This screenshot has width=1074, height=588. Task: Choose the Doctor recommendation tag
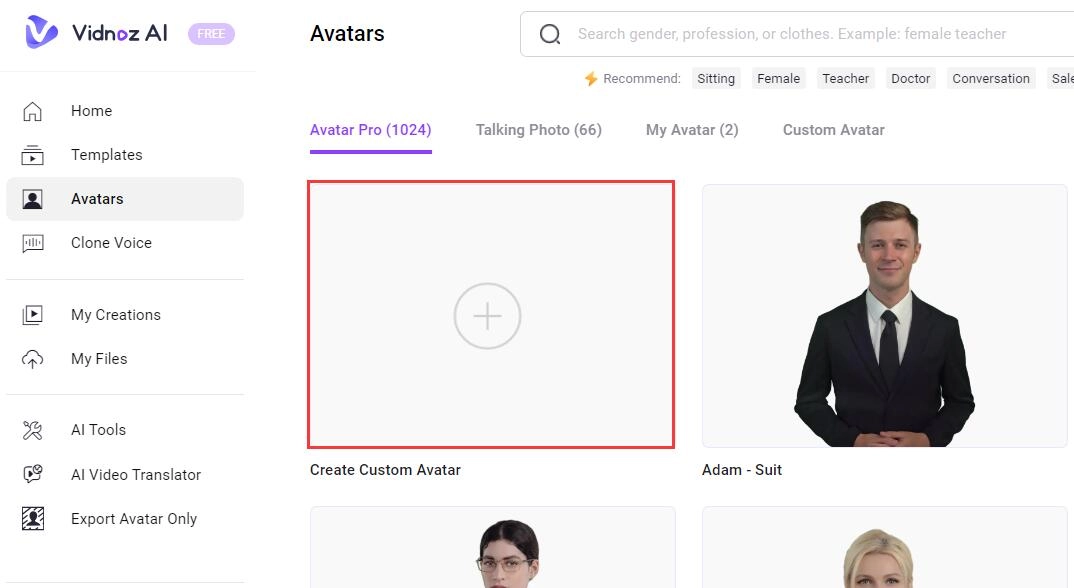(x=911, y=79)
